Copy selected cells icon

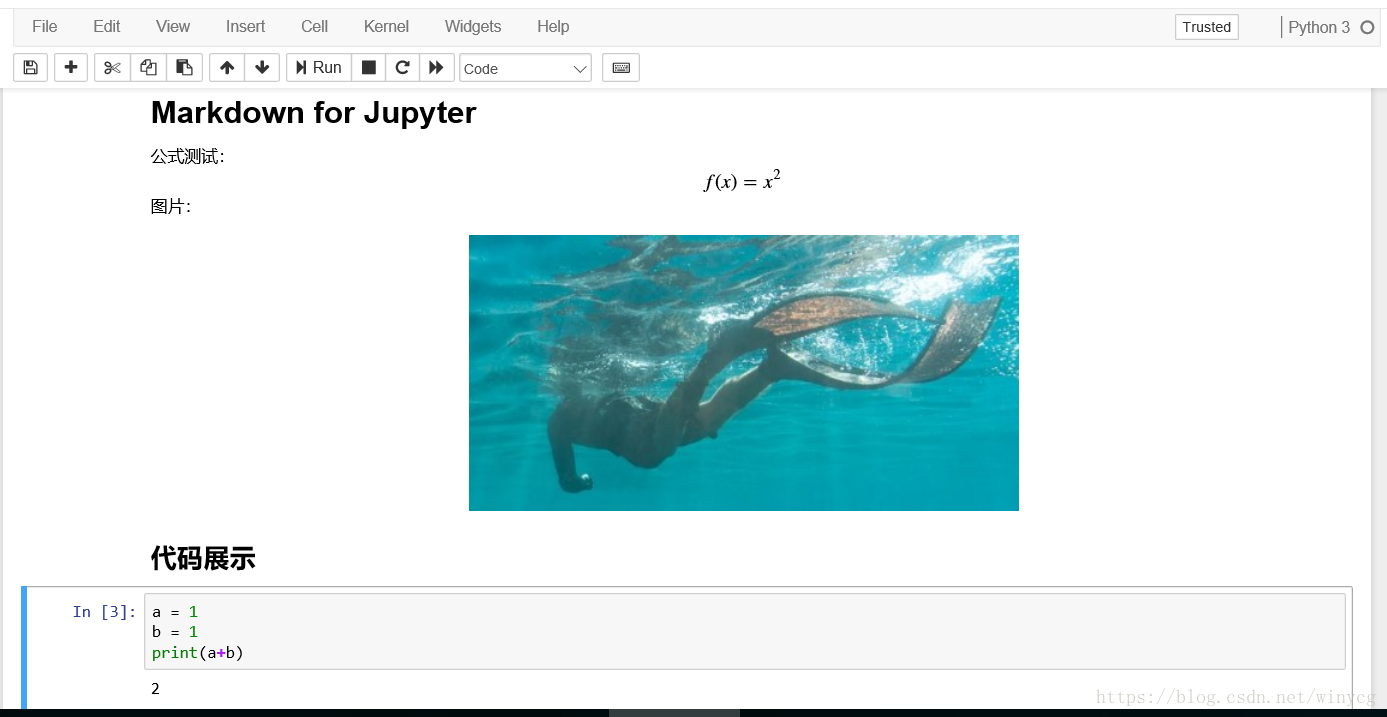pyautogui.click(x=148, y=68)
